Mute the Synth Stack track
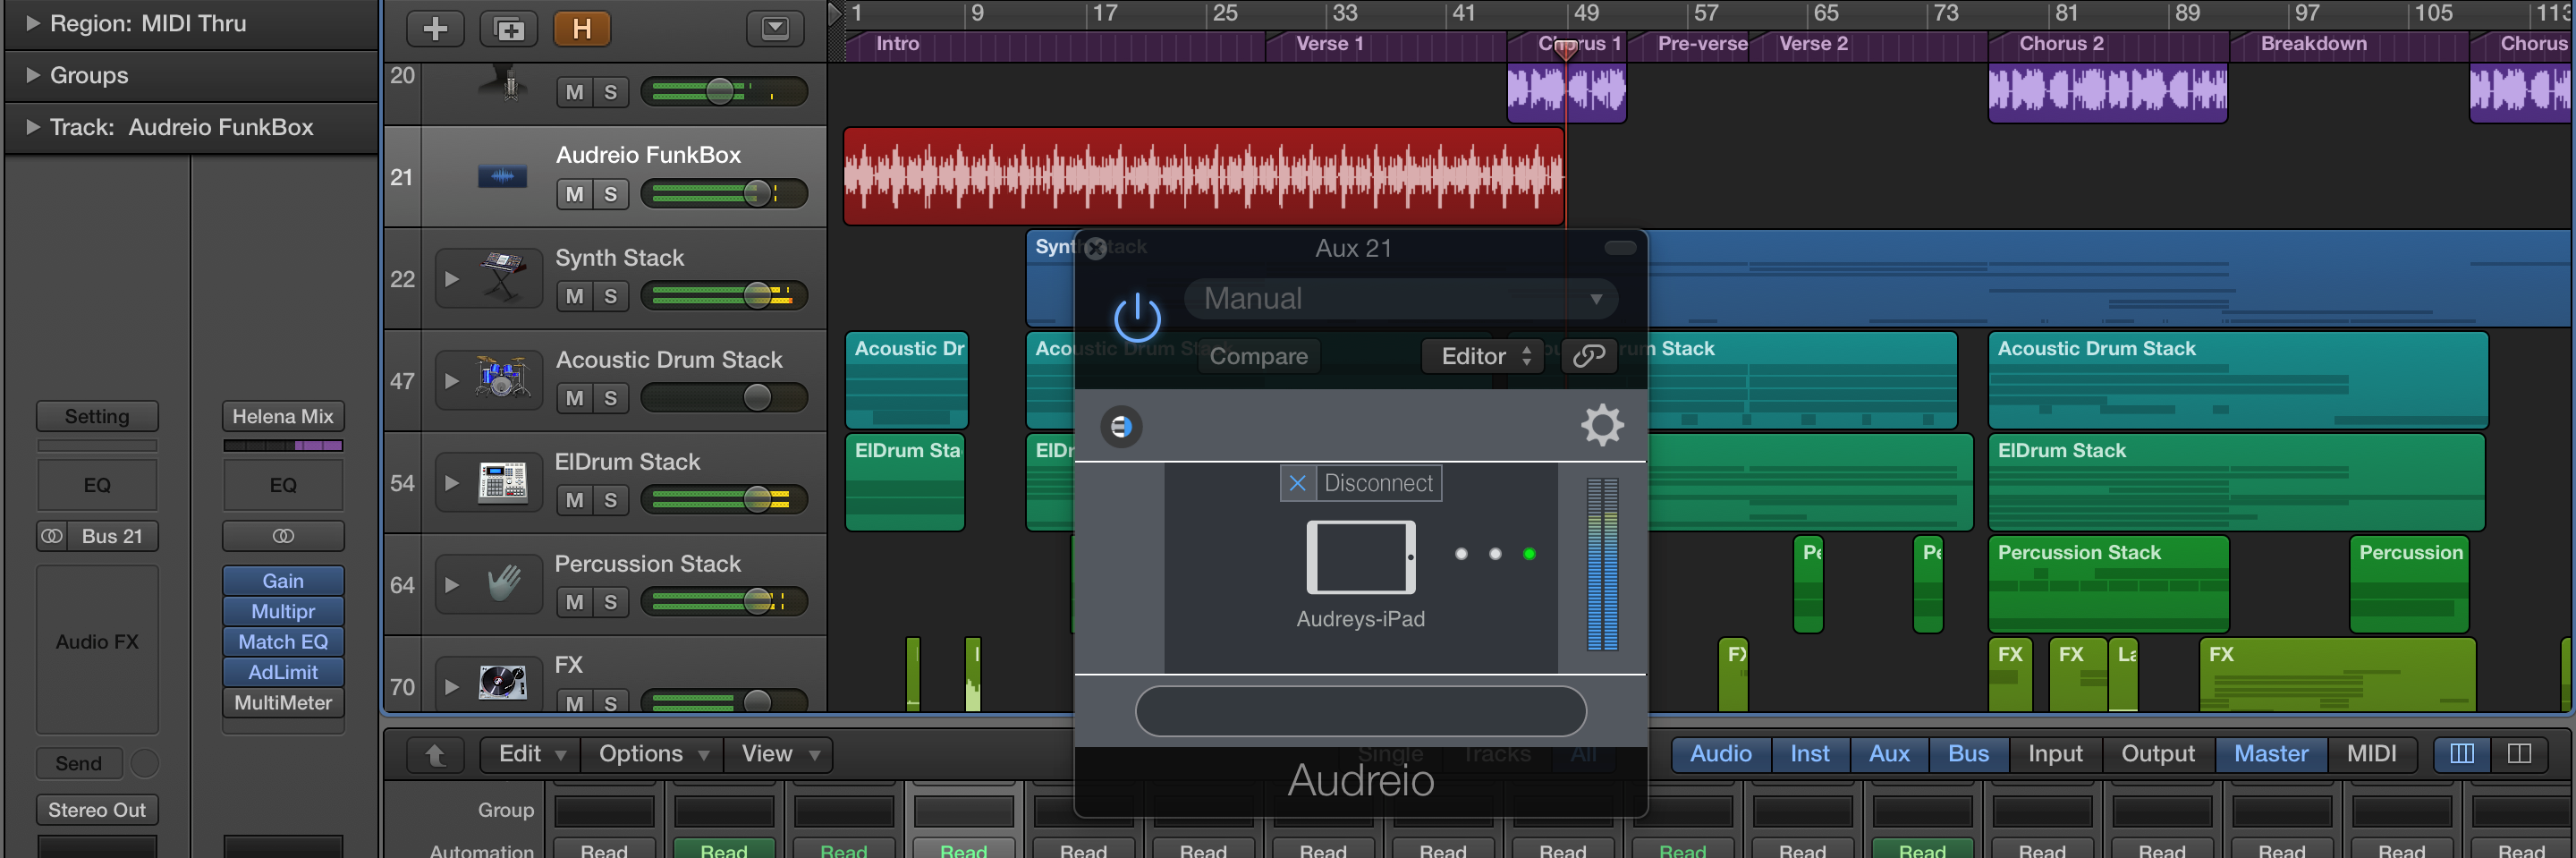 click(574, 296)
